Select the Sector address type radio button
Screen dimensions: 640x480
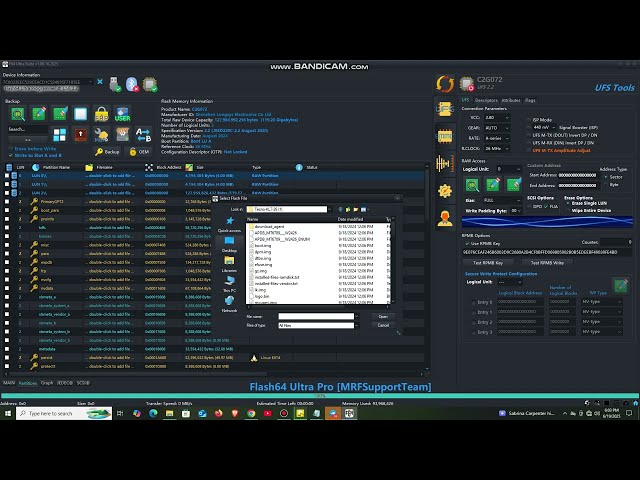click(x=606, y=177)
